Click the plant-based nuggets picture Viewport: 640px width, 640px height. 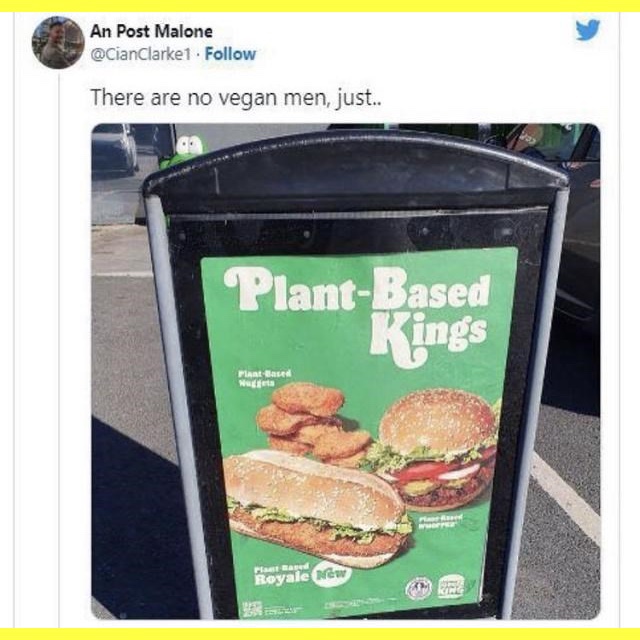(x=310, y=425)
